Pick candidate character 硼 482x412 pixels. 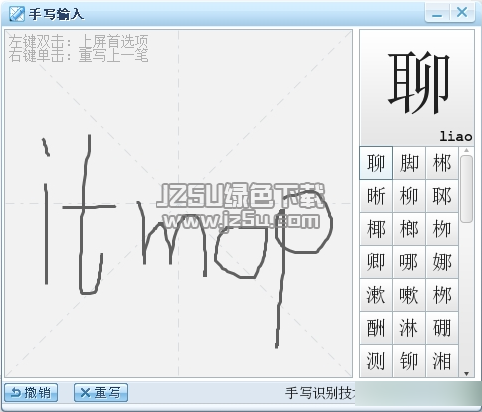tap(442, 328)
